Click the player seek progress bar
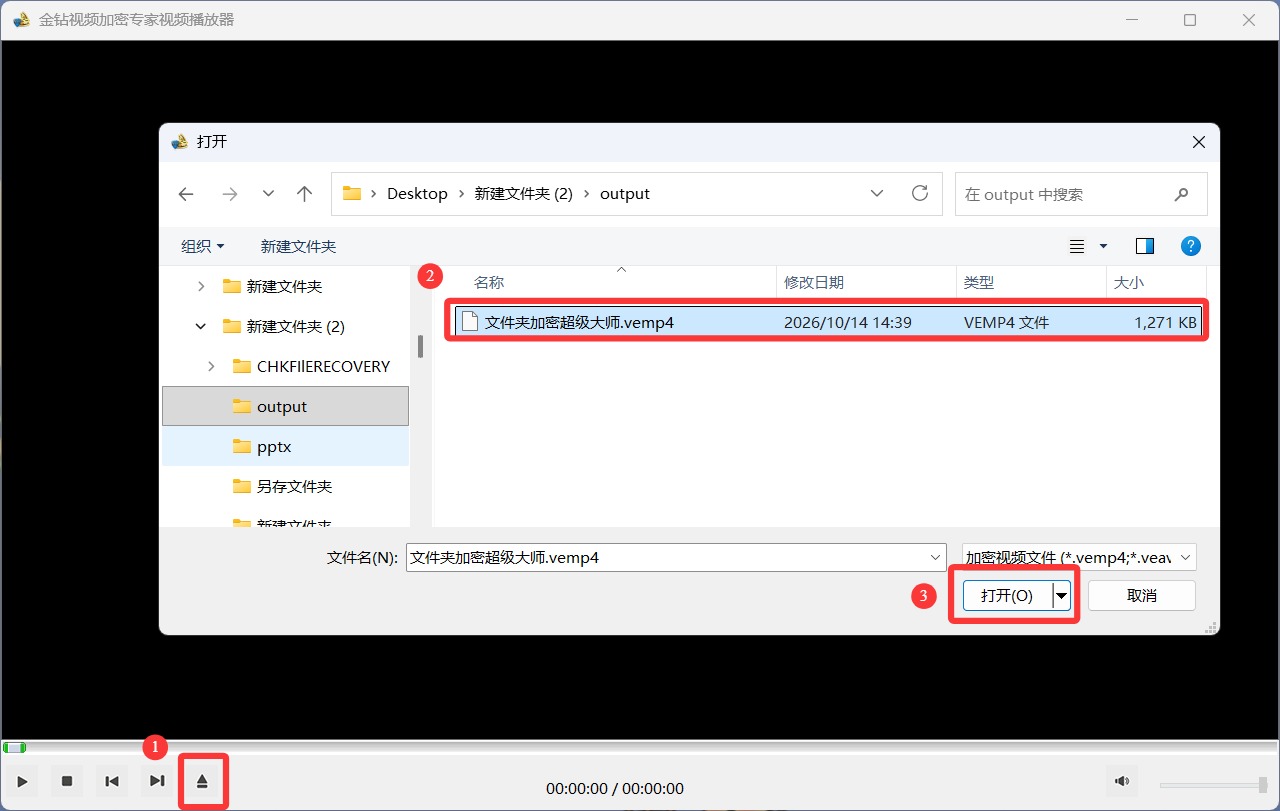 (640, 747)
